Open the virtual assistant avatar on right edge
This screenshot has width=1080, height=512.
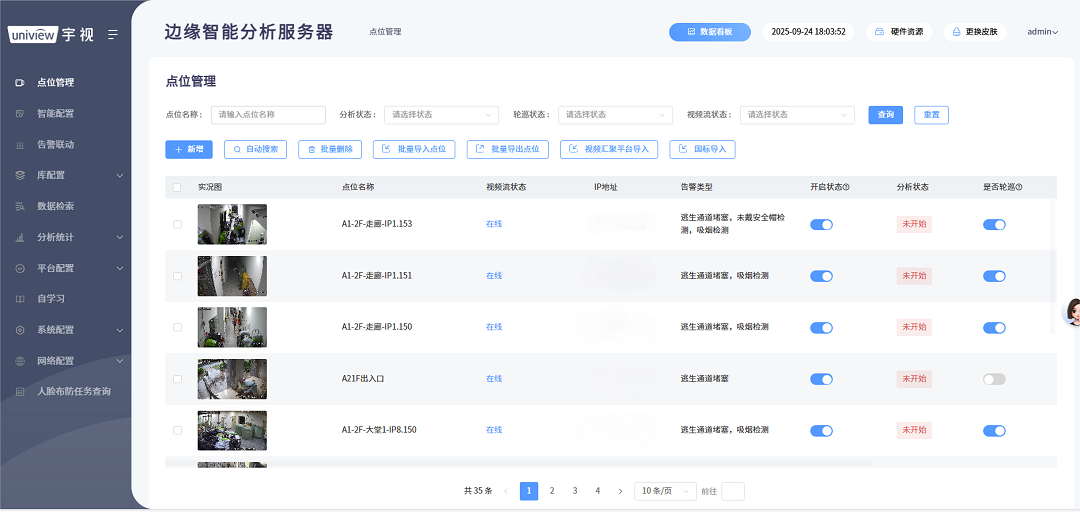point(1072,312)
